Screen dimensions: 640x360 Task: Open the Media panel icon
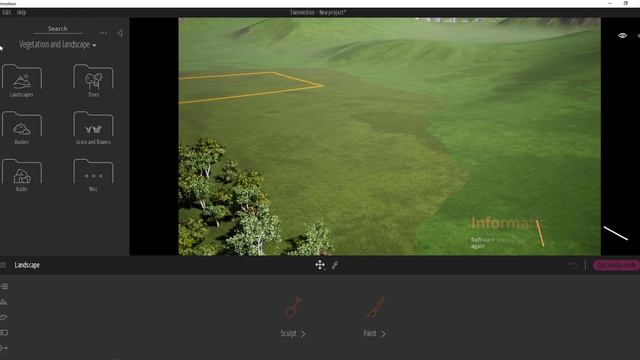[4, 333]
